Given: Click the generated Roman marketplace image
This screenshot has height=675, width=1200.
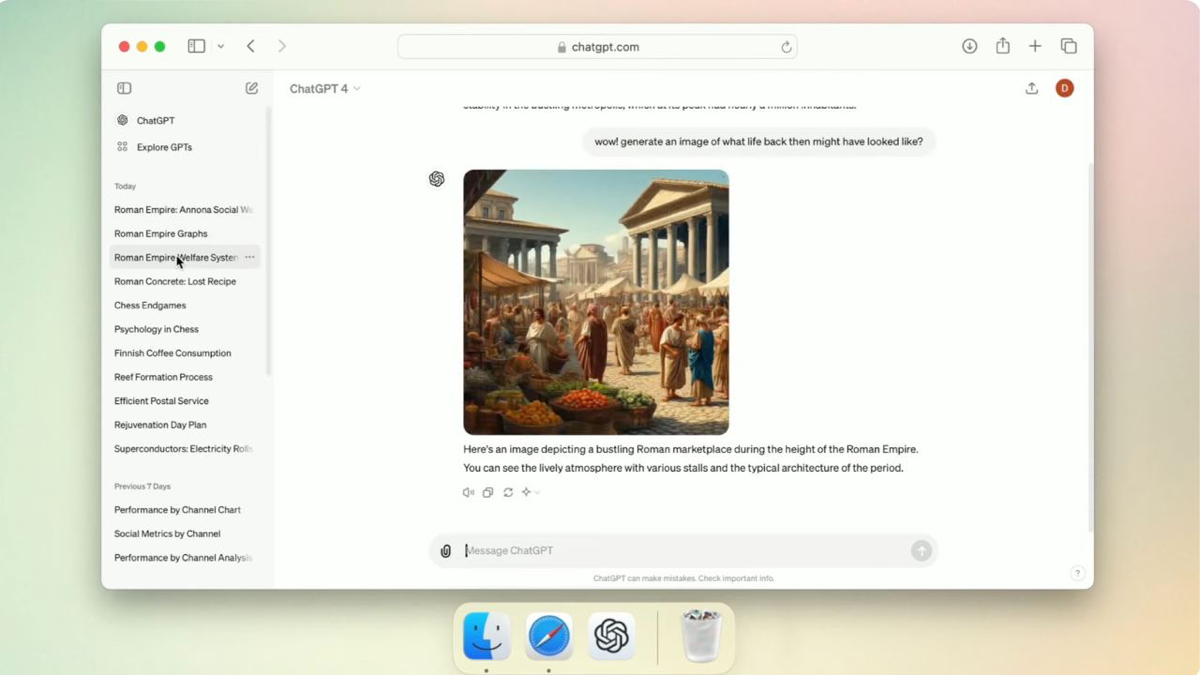Looking at the screenshot, I should click(596, 302).
